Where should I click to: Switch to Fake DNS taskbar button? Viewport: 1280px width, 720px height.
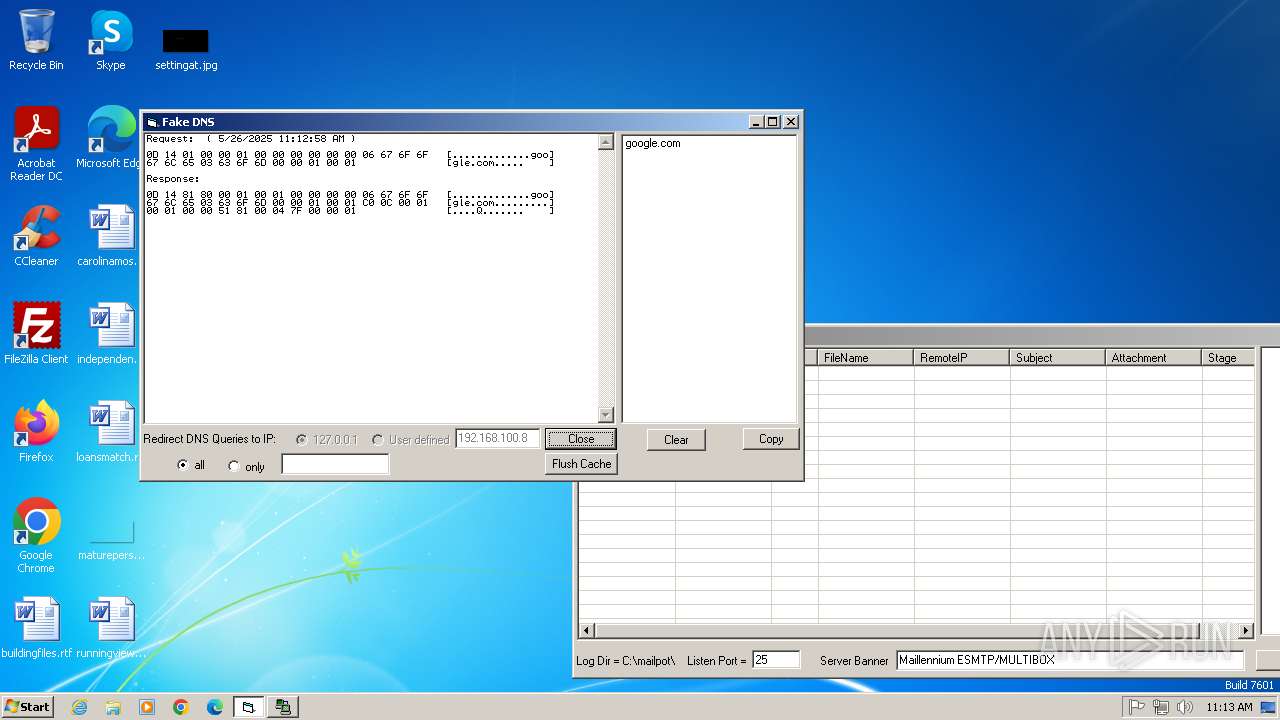pyautogui.click(x=249, y=707)
